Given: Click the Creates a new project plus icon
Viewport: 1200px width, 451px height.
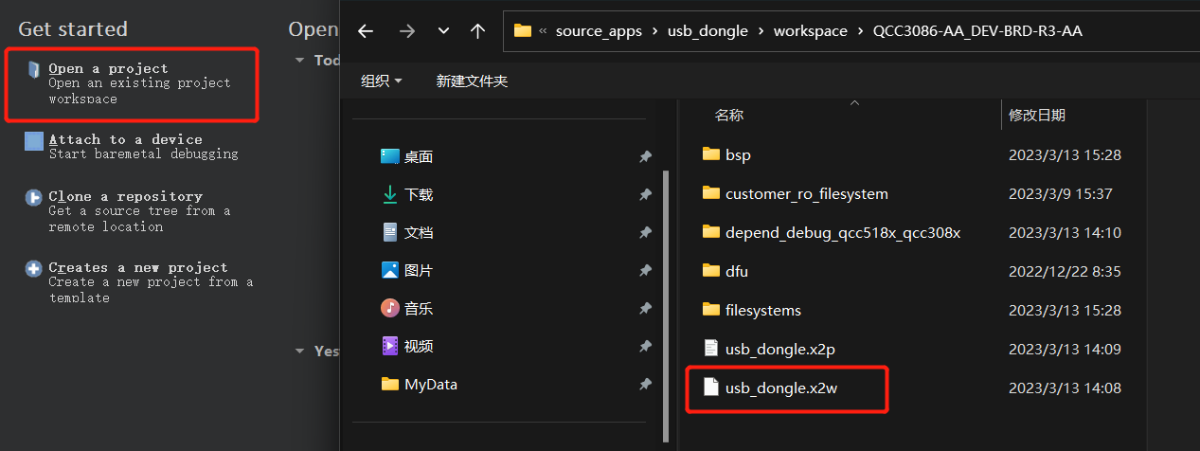Looking at the screenshot, I should point(33,269).
